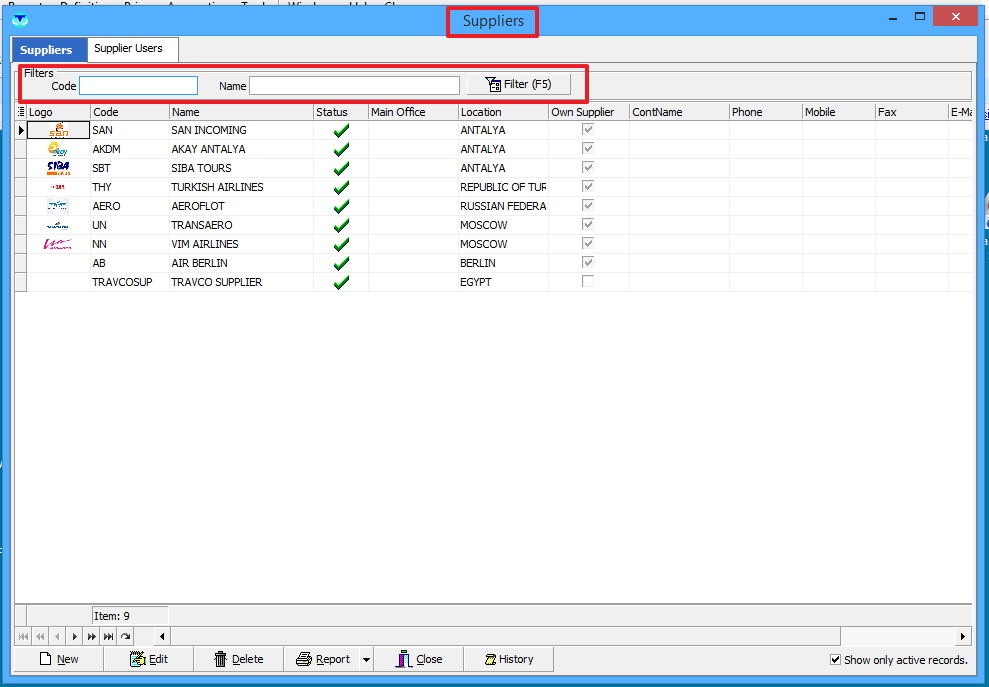This screenshot has height=687, width=989.
Task: Click the next page double-arrow navigator icon
Action: click(x=91, y=636)
